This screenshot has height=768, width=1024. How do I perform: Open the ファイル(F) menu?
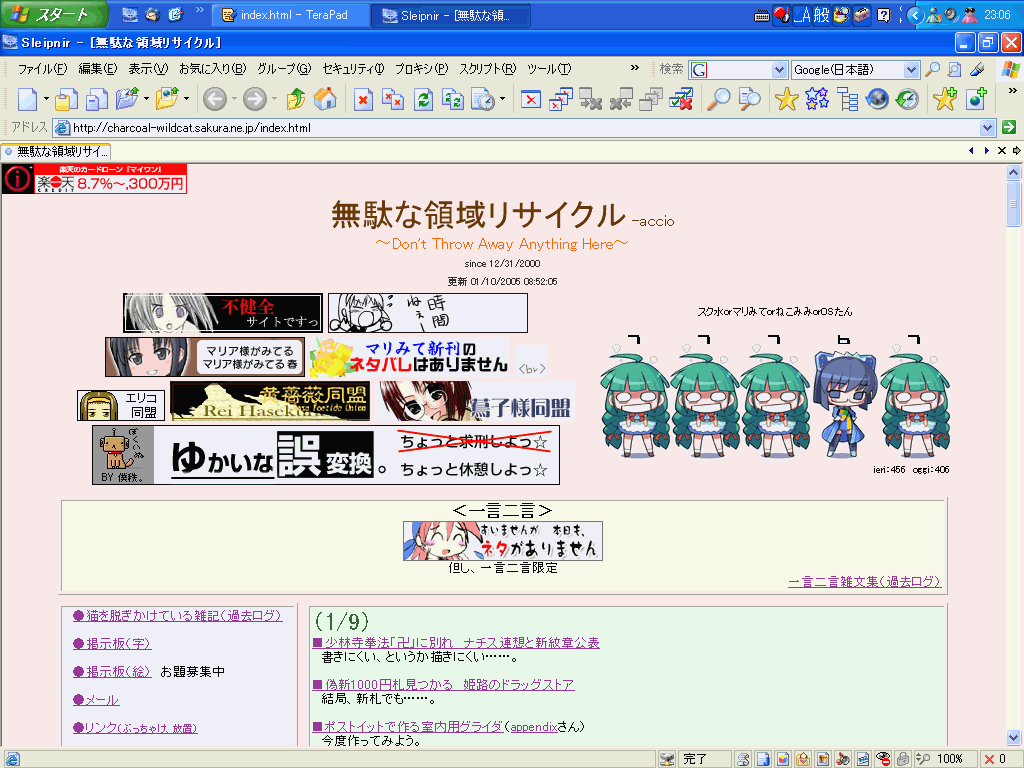pyautogui.click(x=42, y=69)
